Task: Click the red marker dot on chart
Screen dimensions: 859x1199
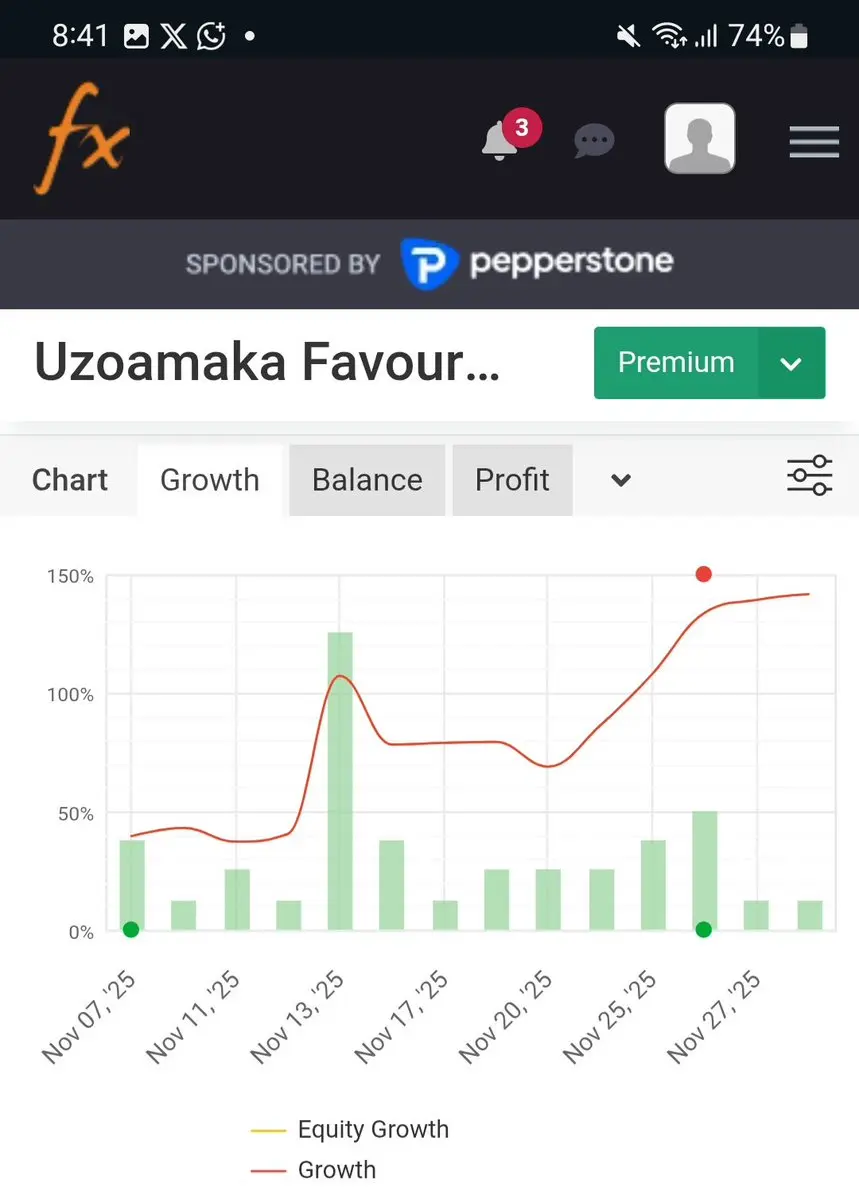Action: coord(704,574)
